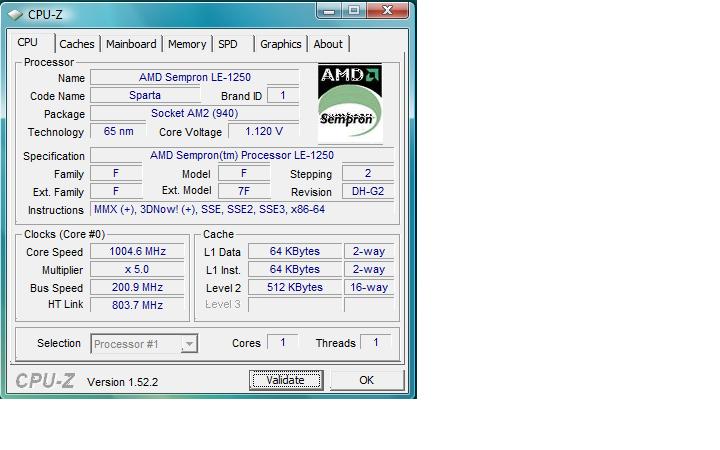Click the Brand ID value field
The width and height of the screenshot is (720, 450).
click(283, 95)
